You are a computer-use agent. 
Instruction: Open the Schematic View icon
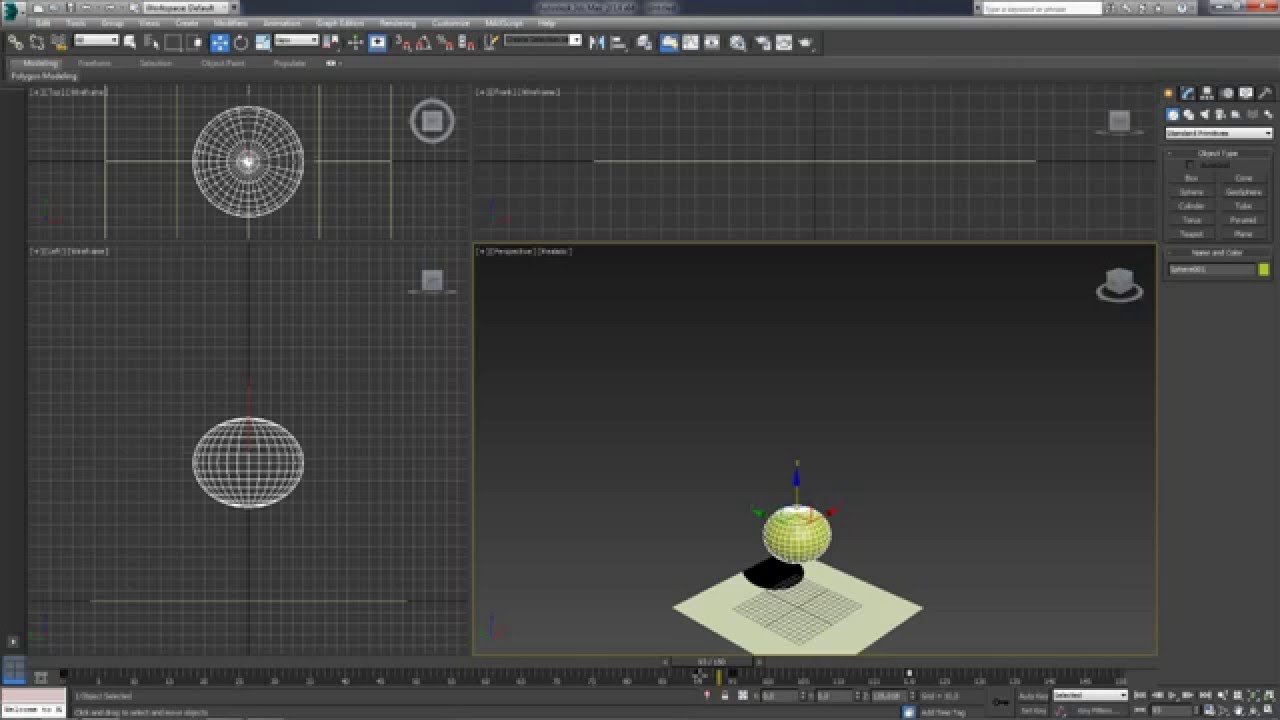tap(712, 42)
